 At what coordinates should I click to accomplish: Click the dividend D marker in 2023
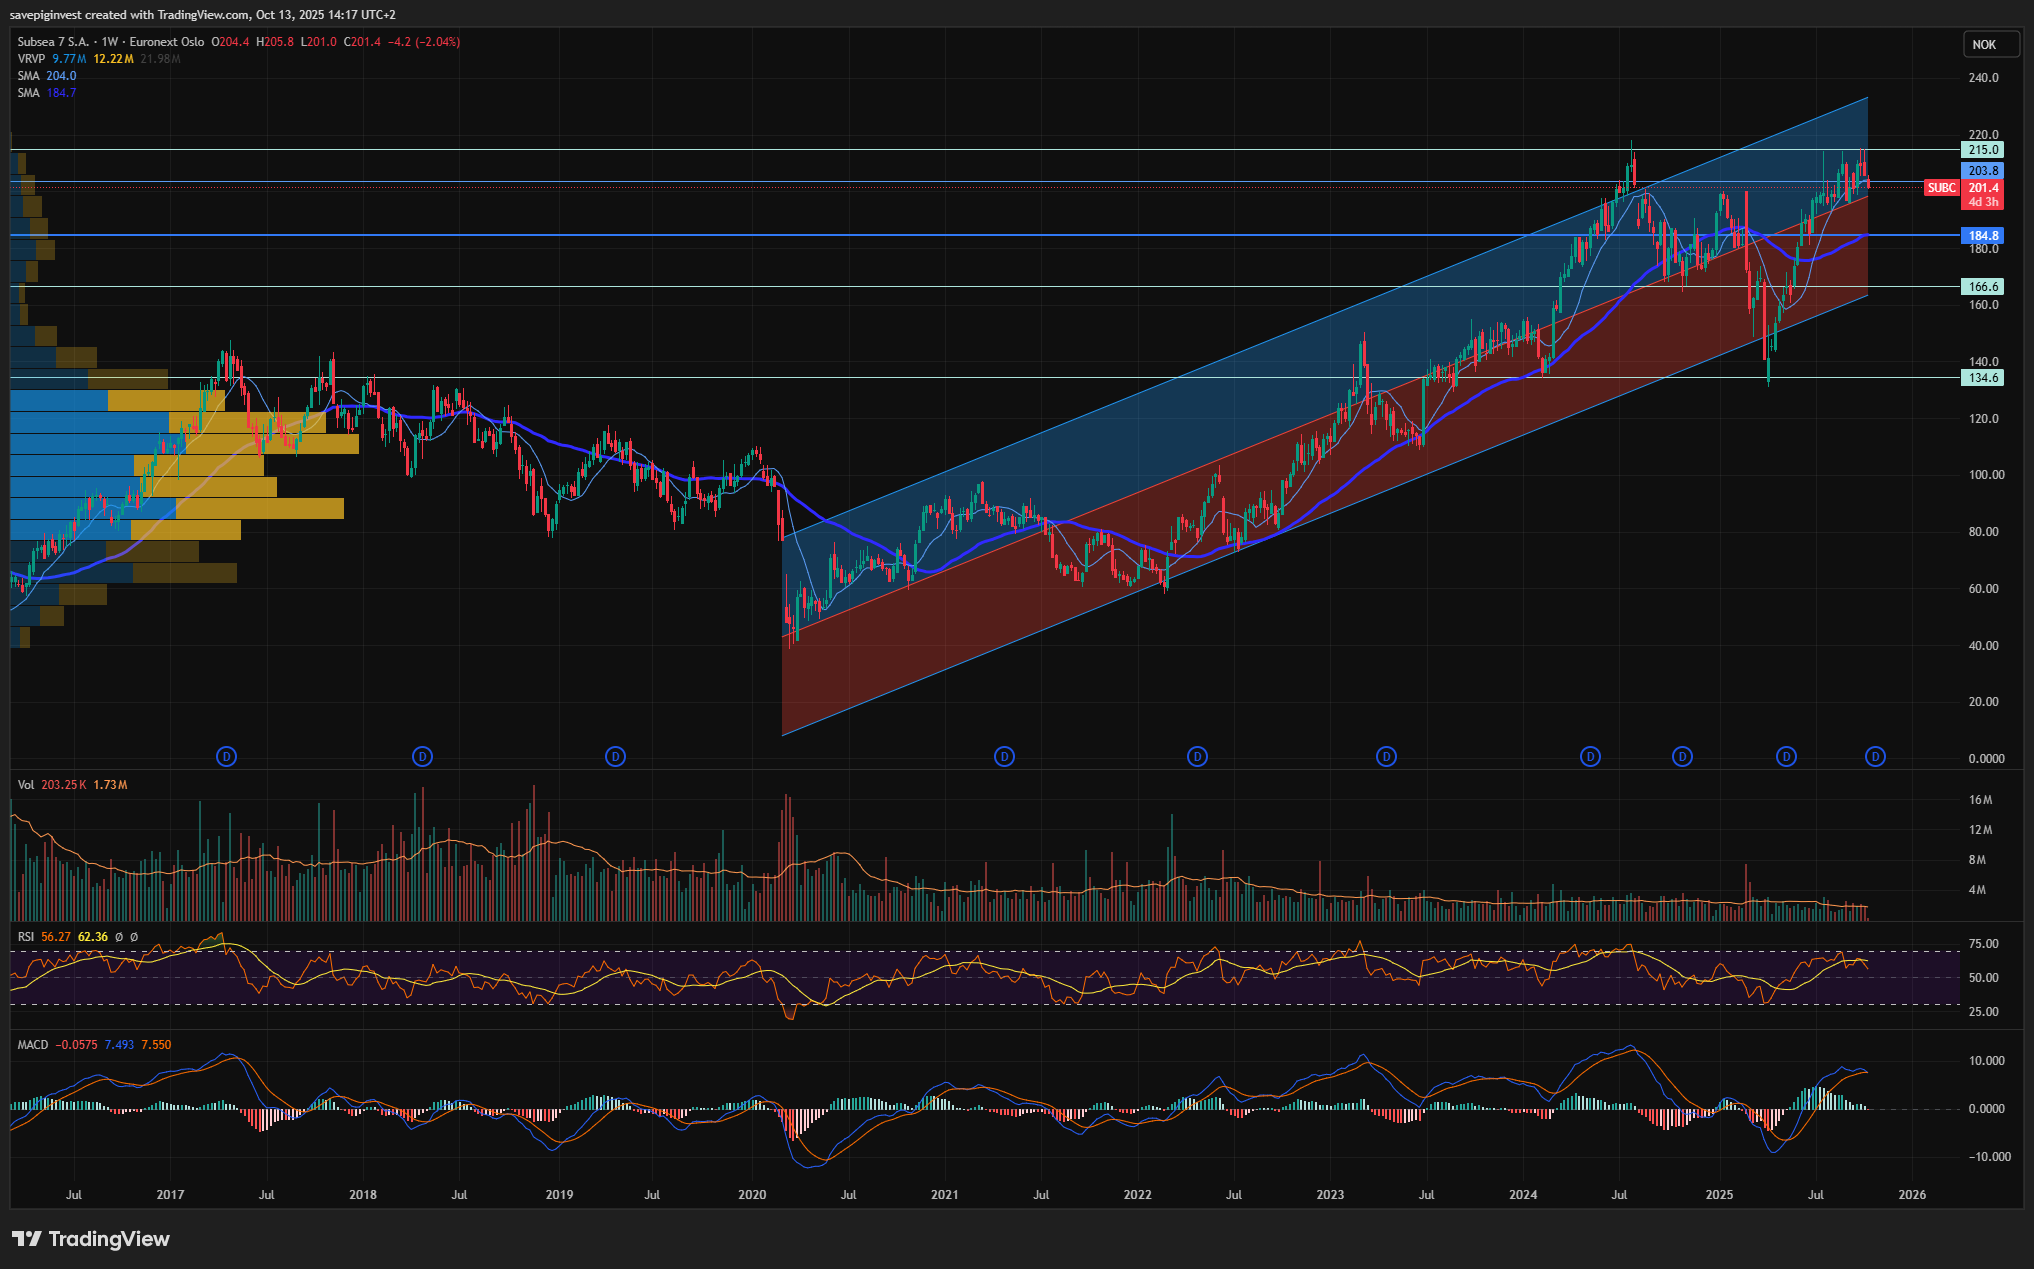click(x=1386, y=757)
